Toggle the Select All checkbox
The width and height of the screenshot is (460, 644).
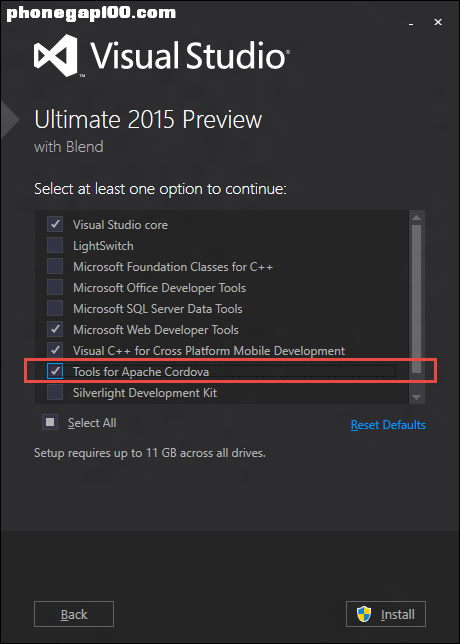point(50,423)
